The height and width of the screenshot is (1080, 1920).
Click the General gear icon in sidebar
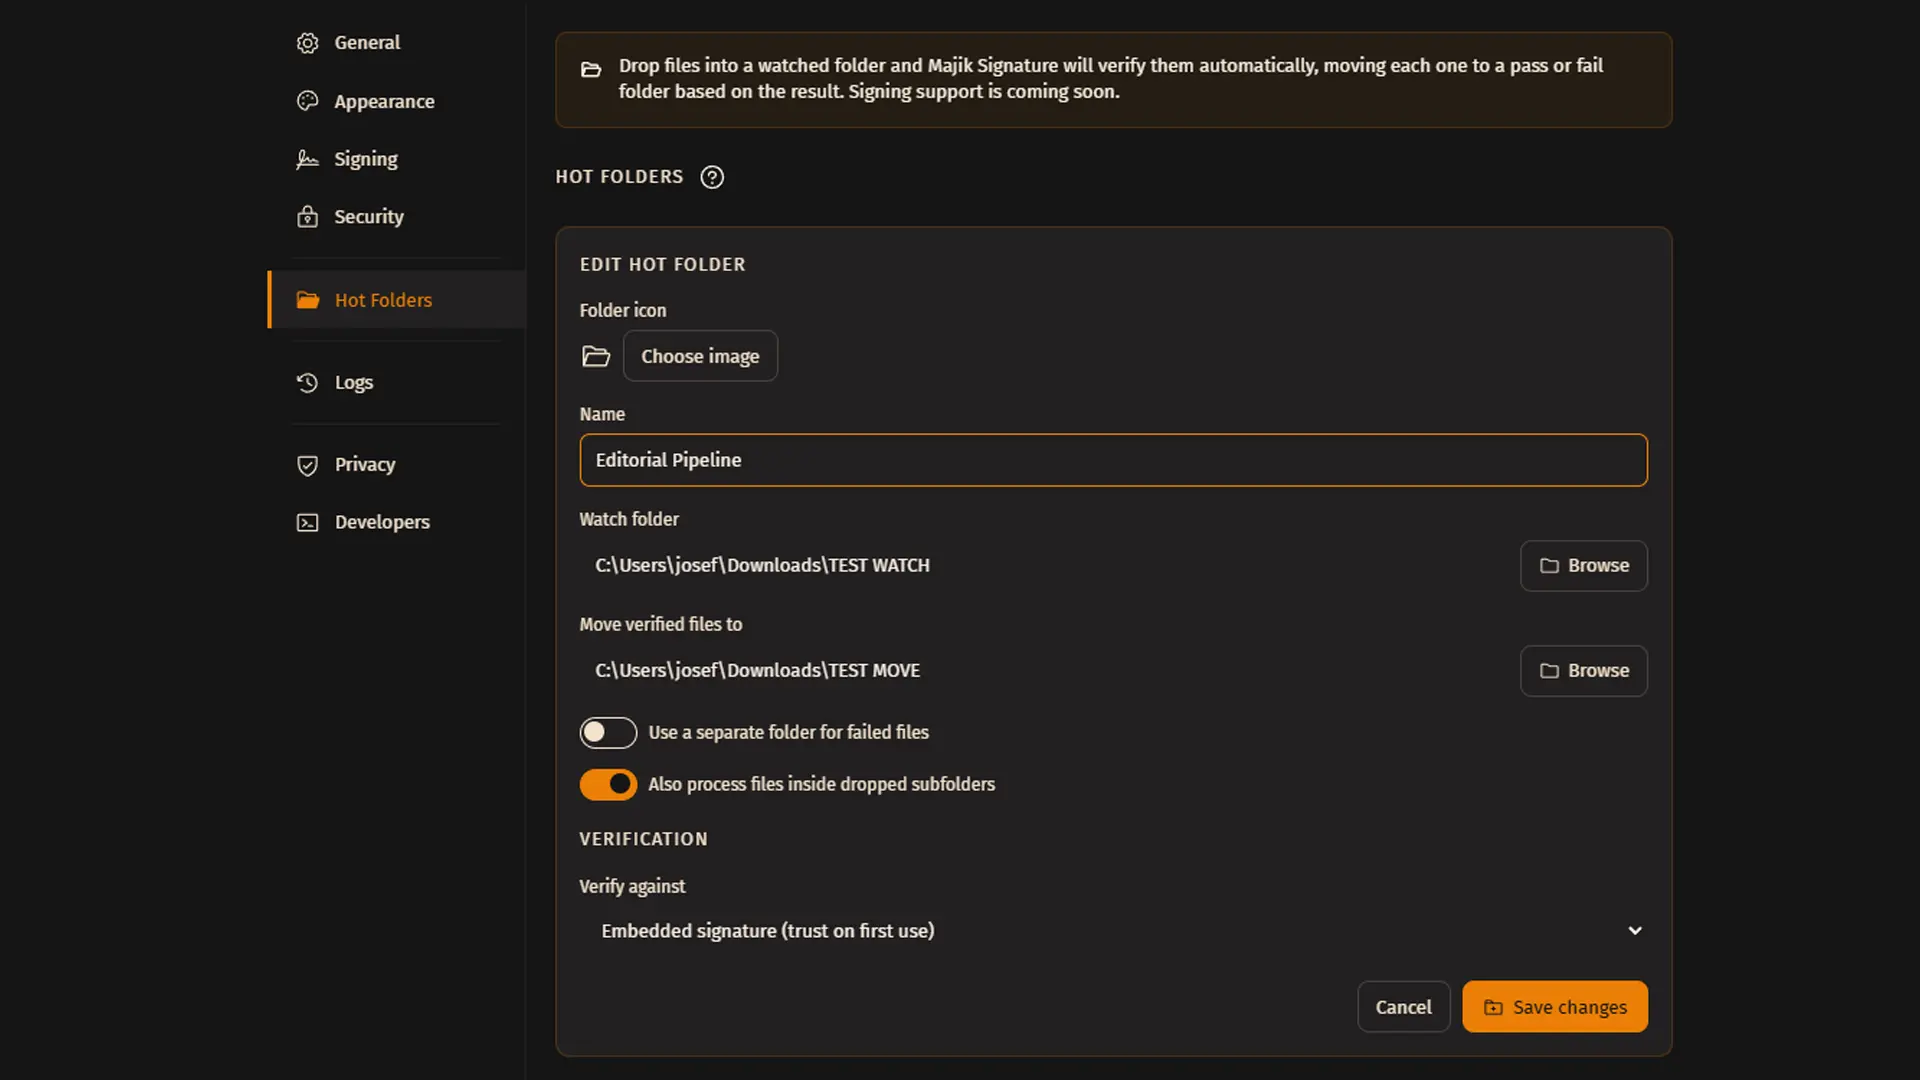pos(307,43)
